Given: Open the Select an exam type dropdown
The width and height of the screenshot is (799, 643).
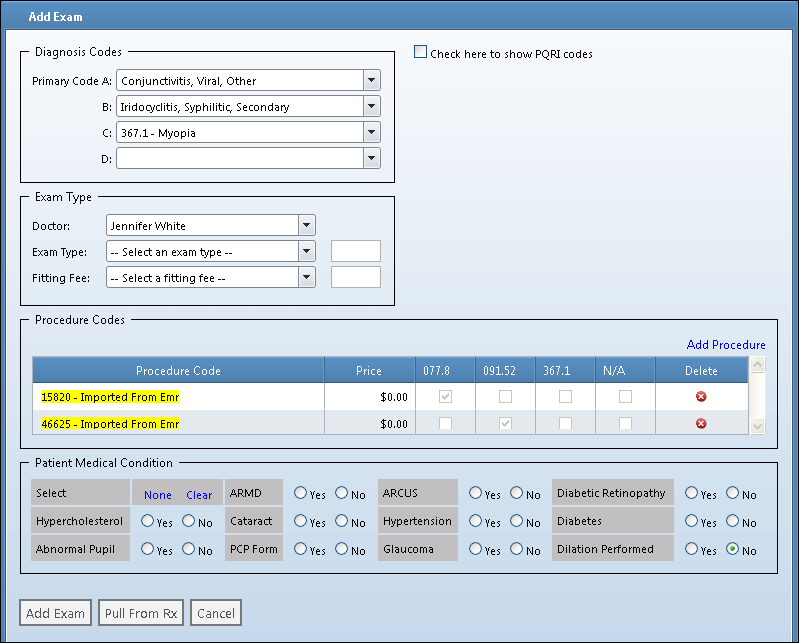Looking at the screenshot, I should (x=306, y=251).
